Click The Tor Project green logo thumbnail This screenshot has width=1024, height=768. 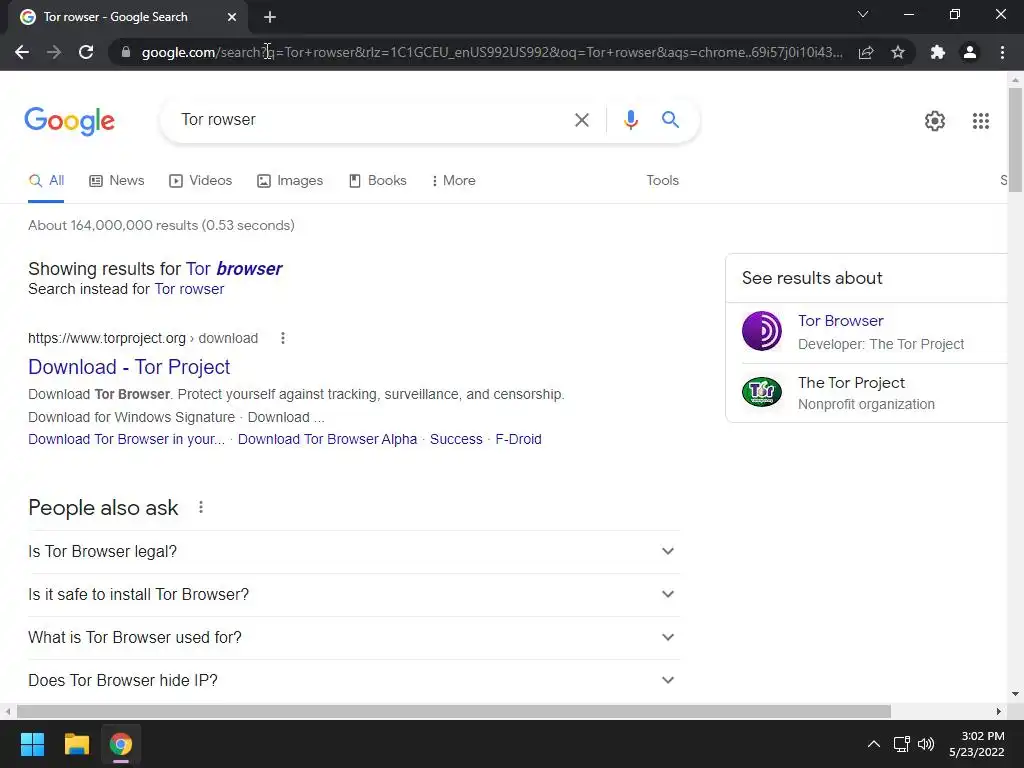tap(761, 392)
